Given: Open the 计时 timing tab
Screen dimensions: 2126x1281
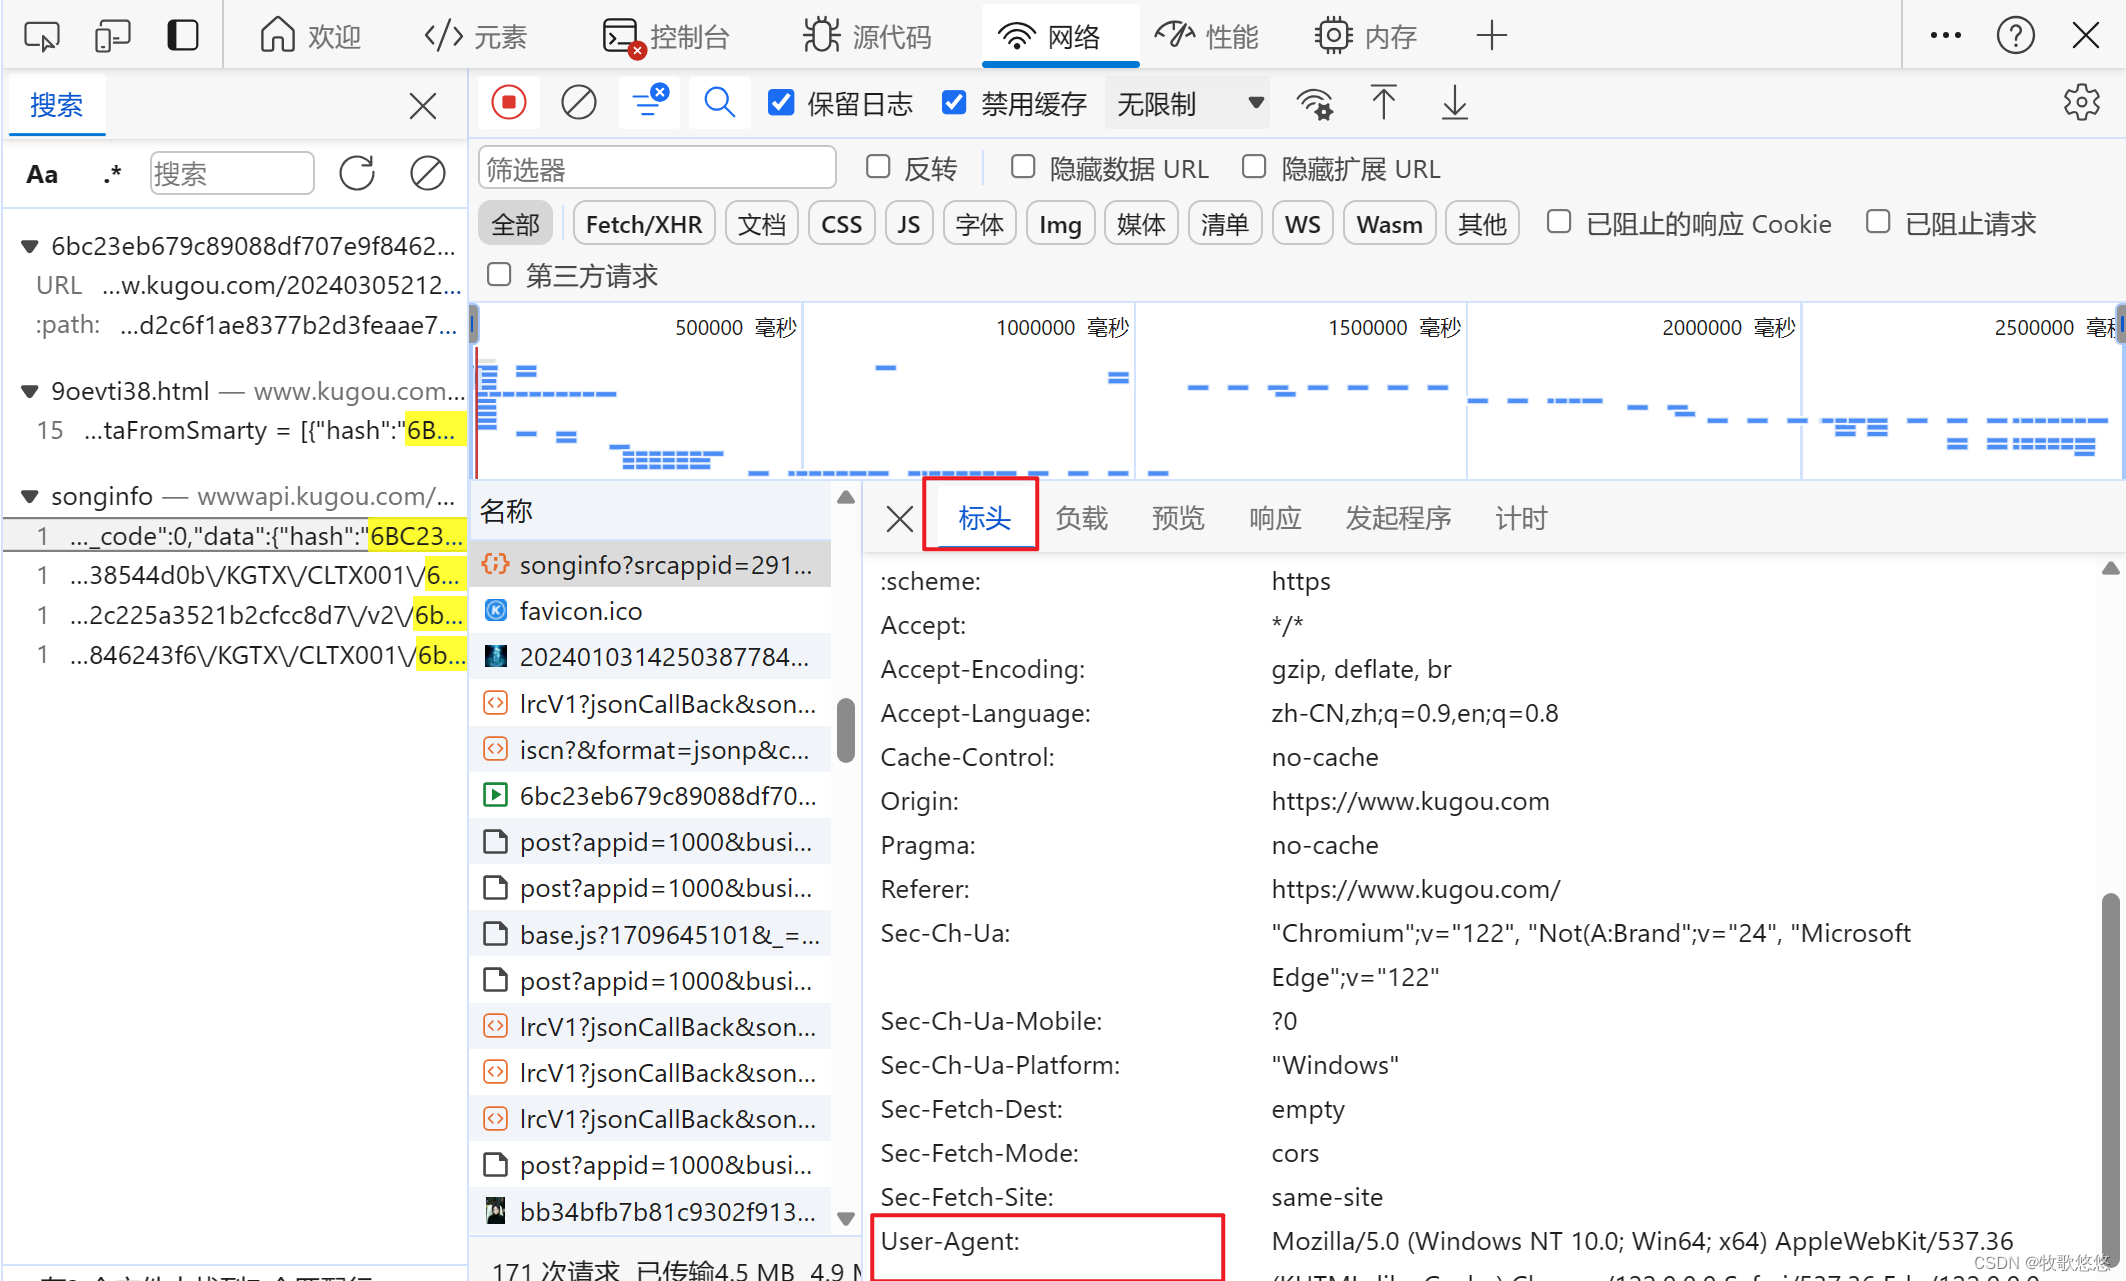Looking at the screenshot, I should 1521,517.
